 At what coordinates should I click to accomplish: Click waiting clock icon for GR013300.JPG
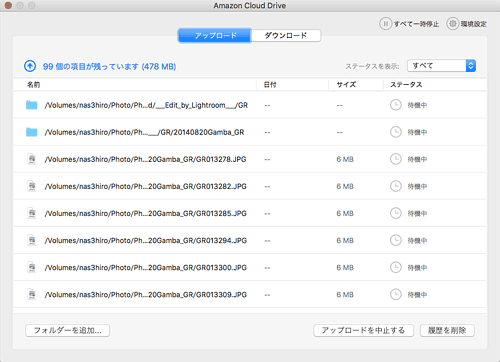pos(396,267)
